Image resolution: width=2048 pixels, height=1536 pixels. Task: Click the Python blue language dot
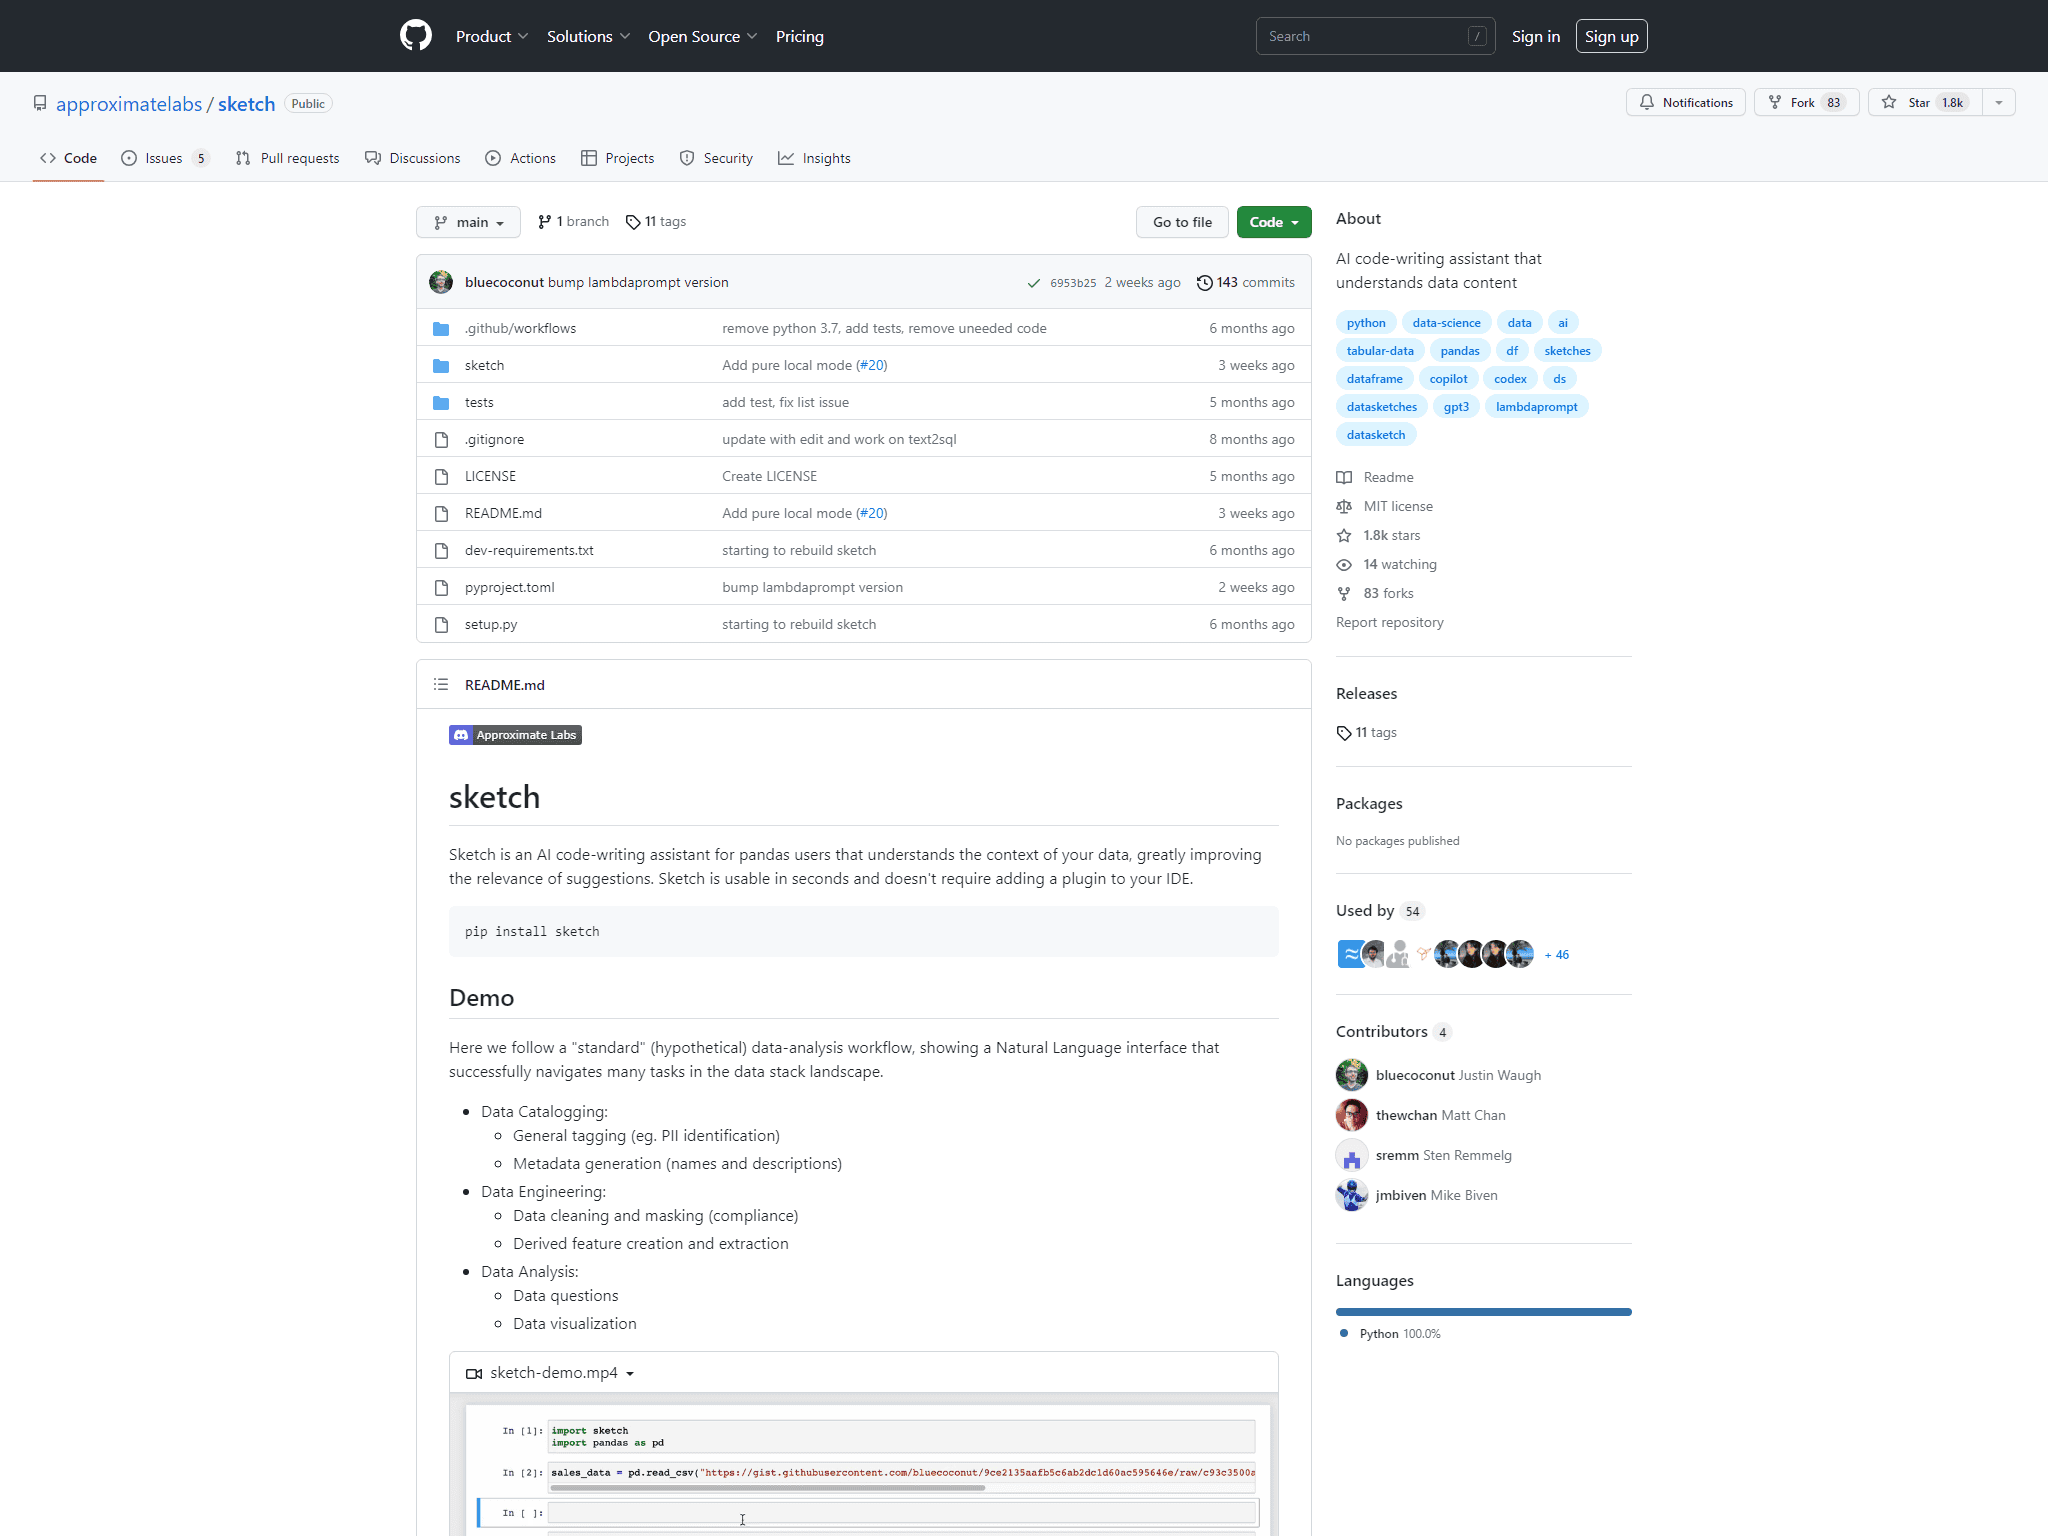pos(1344,1334)
